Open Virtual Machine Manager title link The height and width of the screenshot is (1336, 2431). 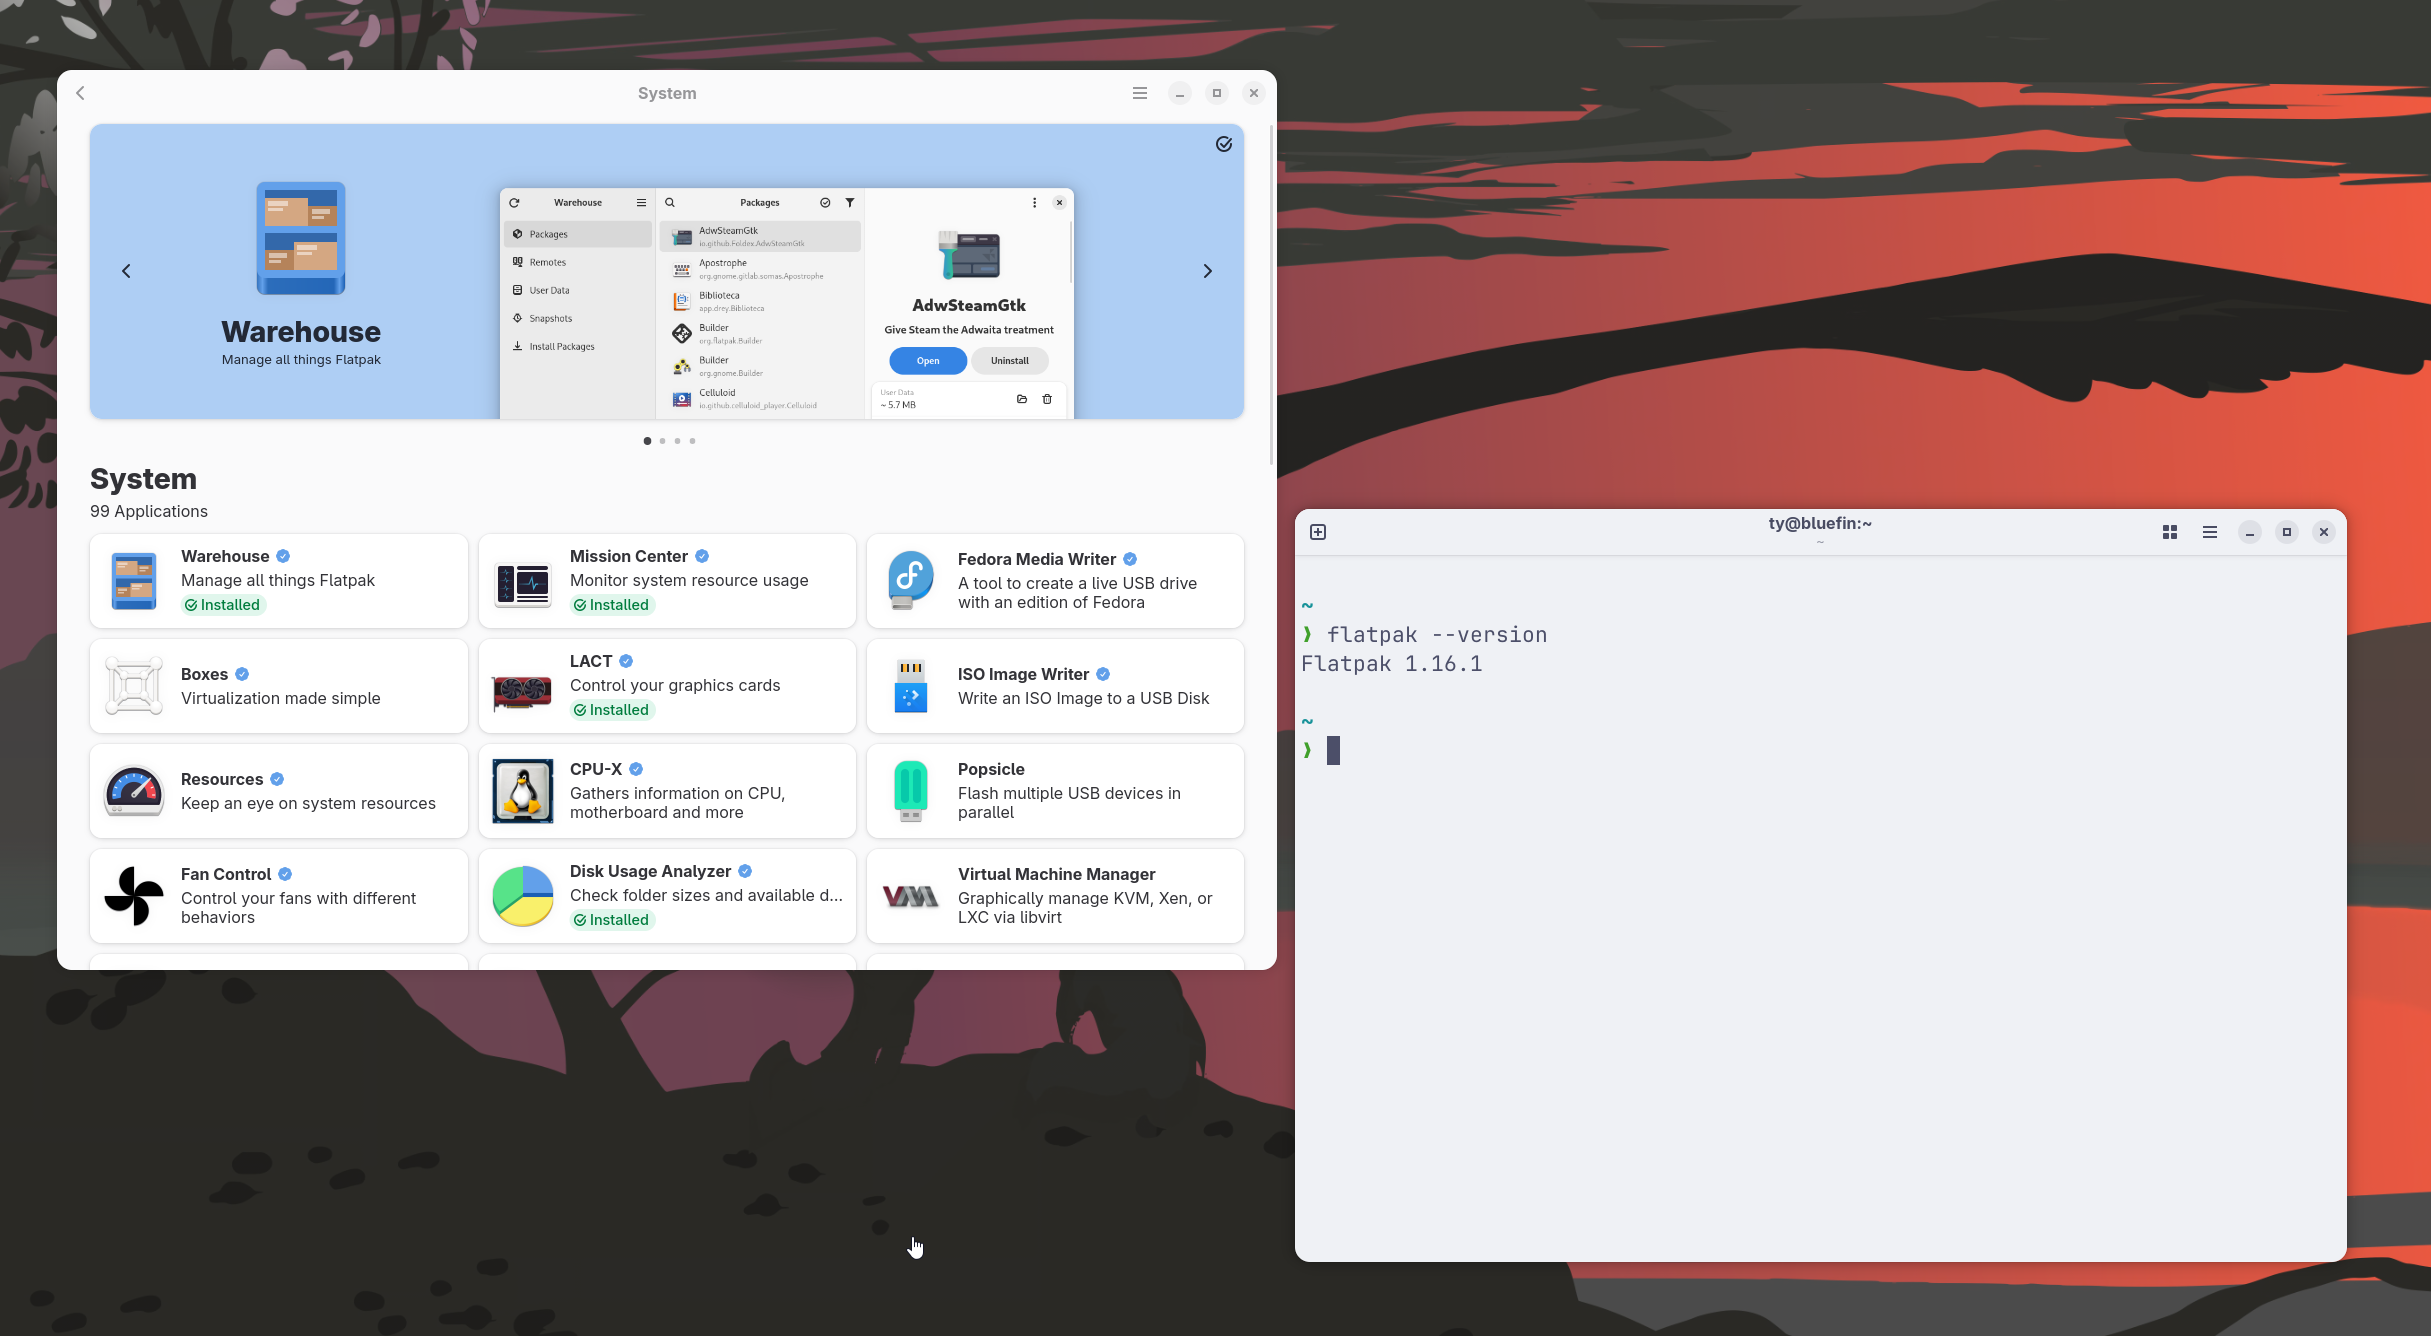[x=1057, y=874]
